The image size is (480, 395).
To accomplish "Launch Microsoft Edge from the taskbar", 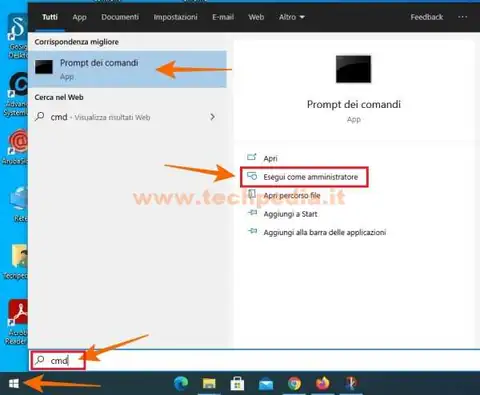I will click(181, 383).
